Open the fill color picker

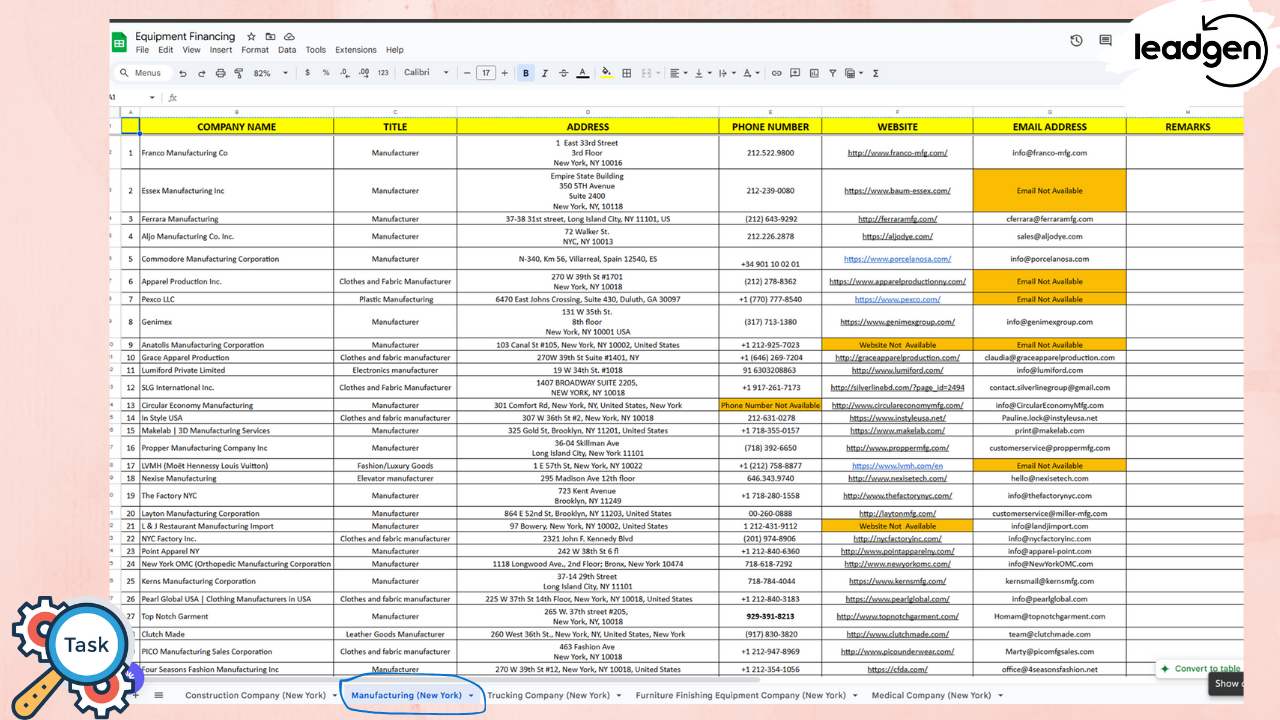click(x=606, y=73)
